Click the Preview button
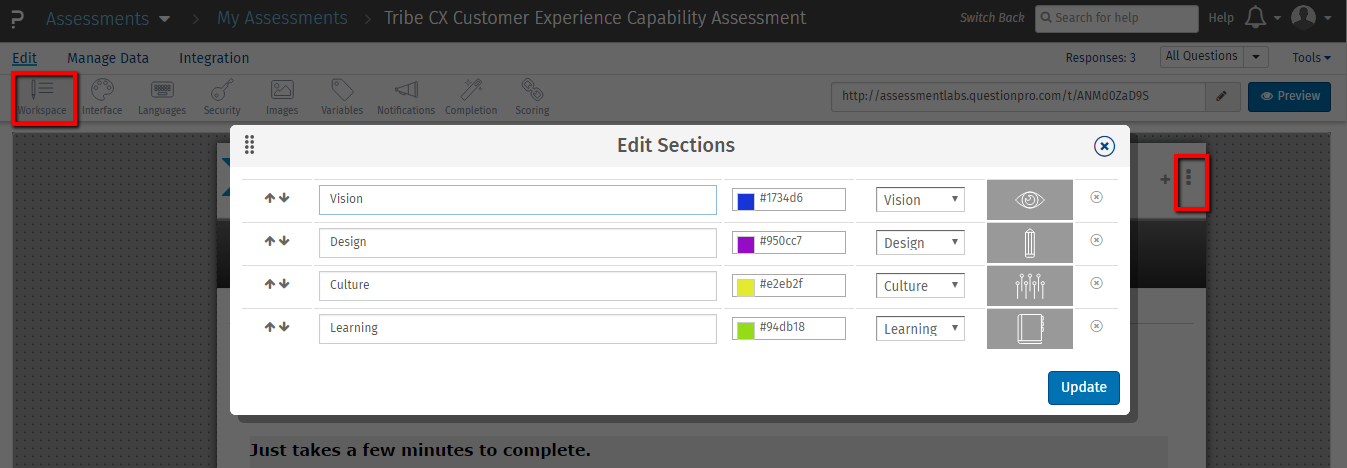 [x=1289, y=96]
